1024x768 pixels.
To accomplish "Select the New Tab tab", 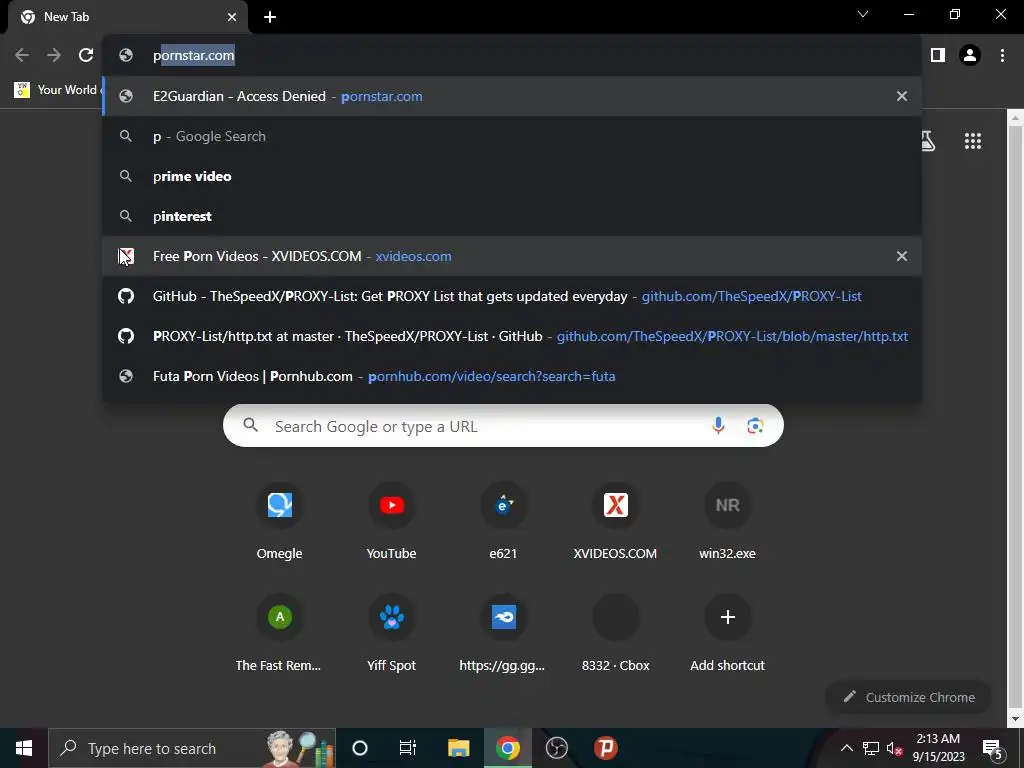I will pyautogui.click(x=127, y=18).
